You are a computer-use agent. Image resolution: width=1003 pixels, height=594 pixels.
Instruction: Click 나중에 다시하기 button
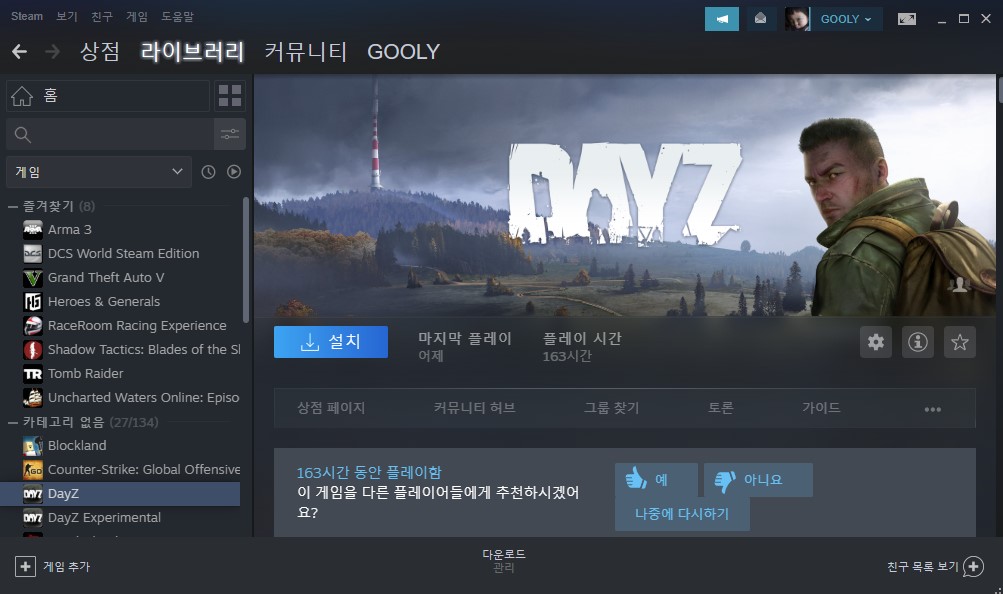(x=682, y=514)
